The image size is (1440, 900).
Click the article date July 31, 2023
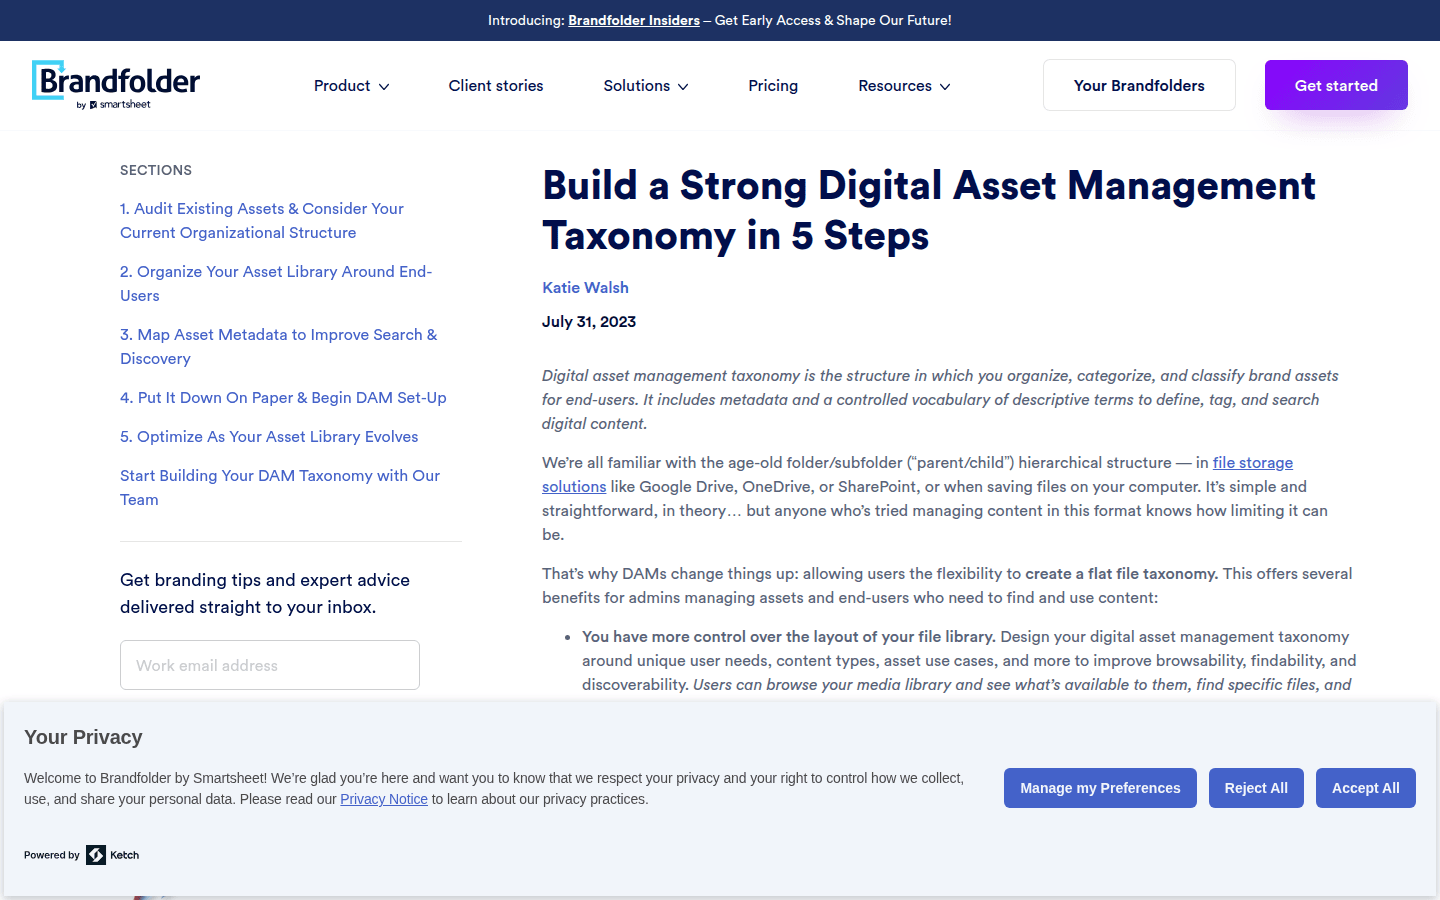(589, 321)
